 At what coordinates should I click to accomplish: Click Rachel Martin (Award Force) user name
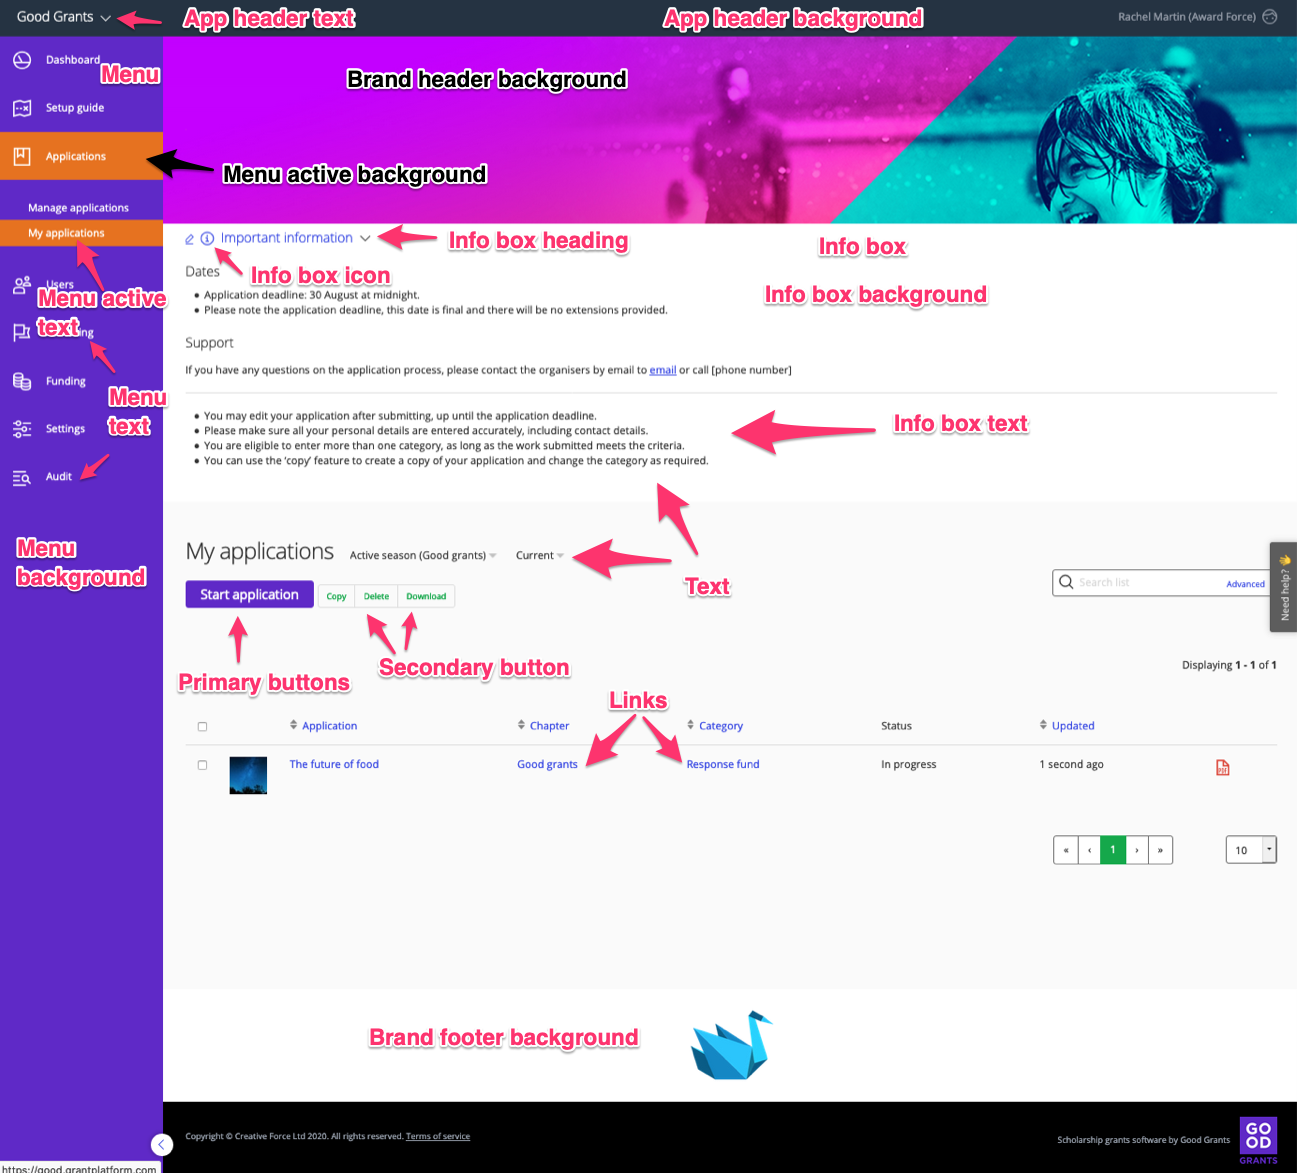[1187, 17]
